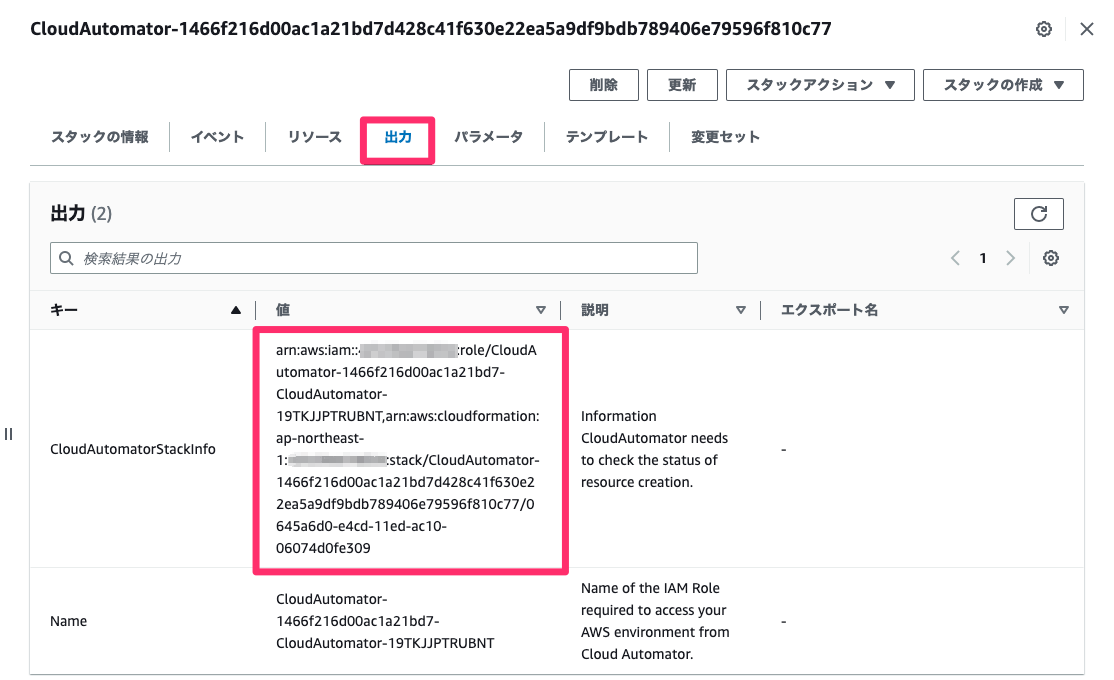Click page number 1 in pagination
This screenshot has width=1114, height=680.
click(983, 258)
